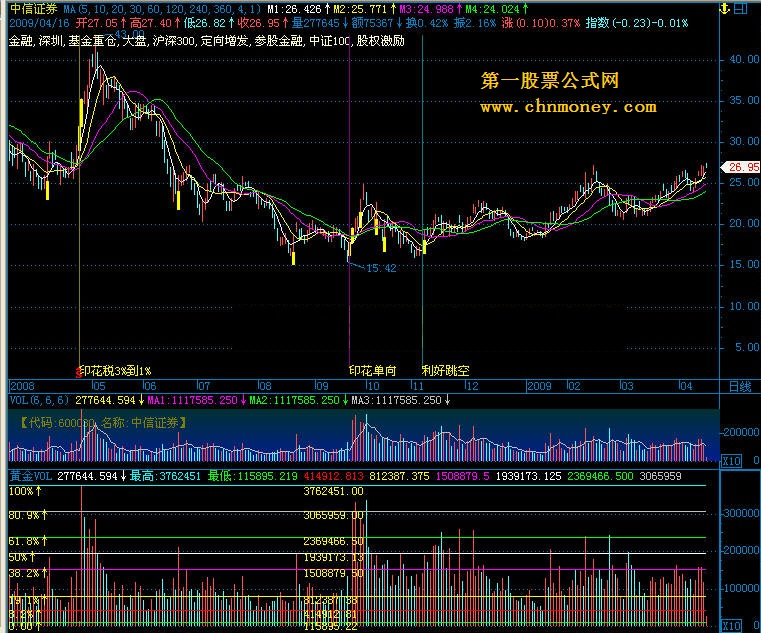
Task: Click the 100% golden ratio level label
Action: pos(25,491)
